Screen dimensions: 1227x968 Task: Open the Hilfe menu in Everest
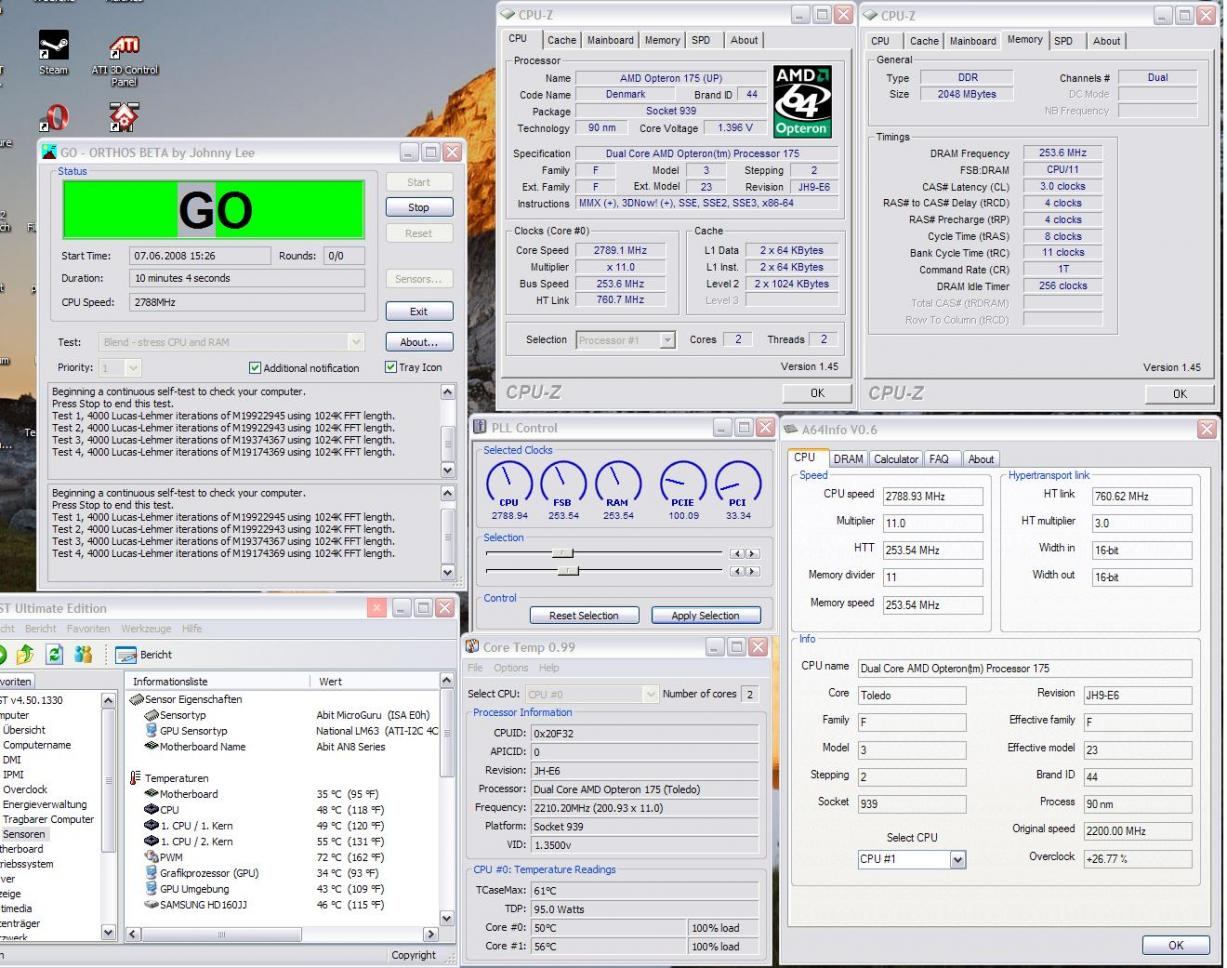[191, 629]
